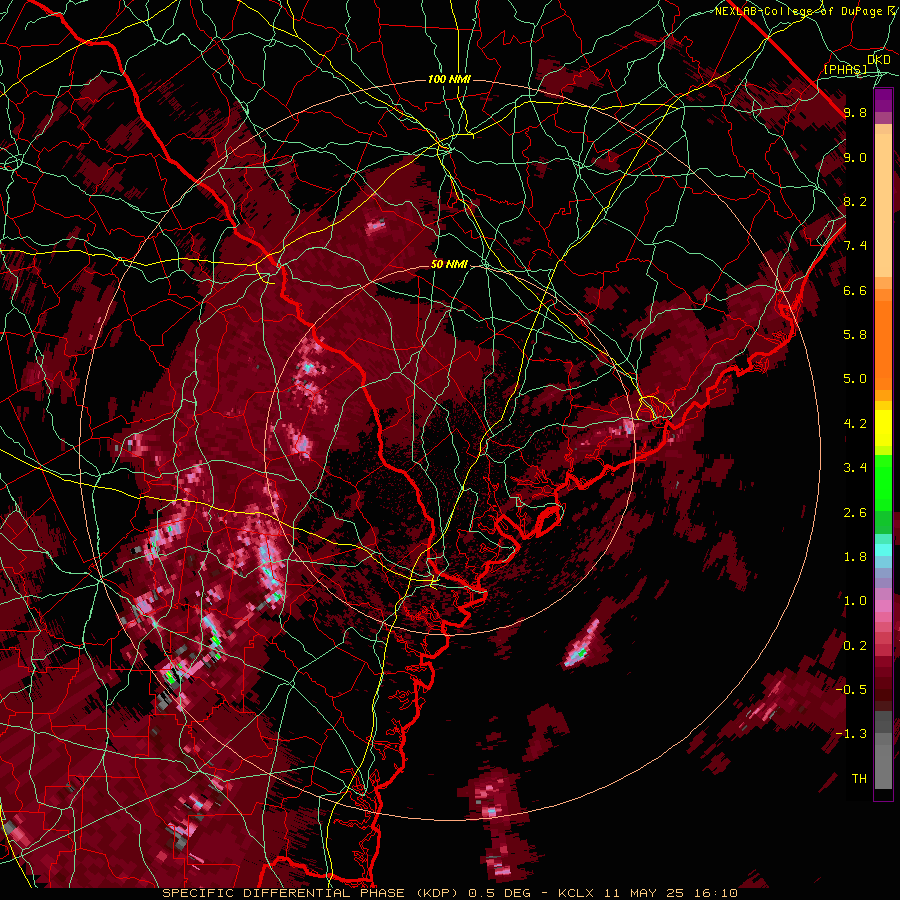Click the purple band atop the color bar
Screen dimensions: 900x900
(x=883, y=100)
